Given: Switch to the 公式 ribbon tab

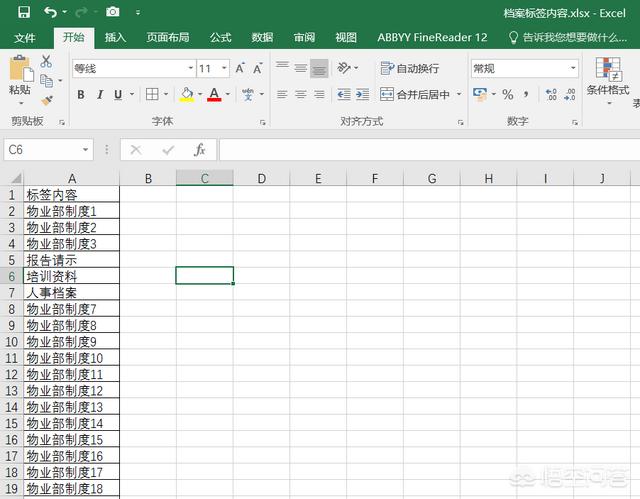Looking at the screenshot, I should (x=220, y=37).
